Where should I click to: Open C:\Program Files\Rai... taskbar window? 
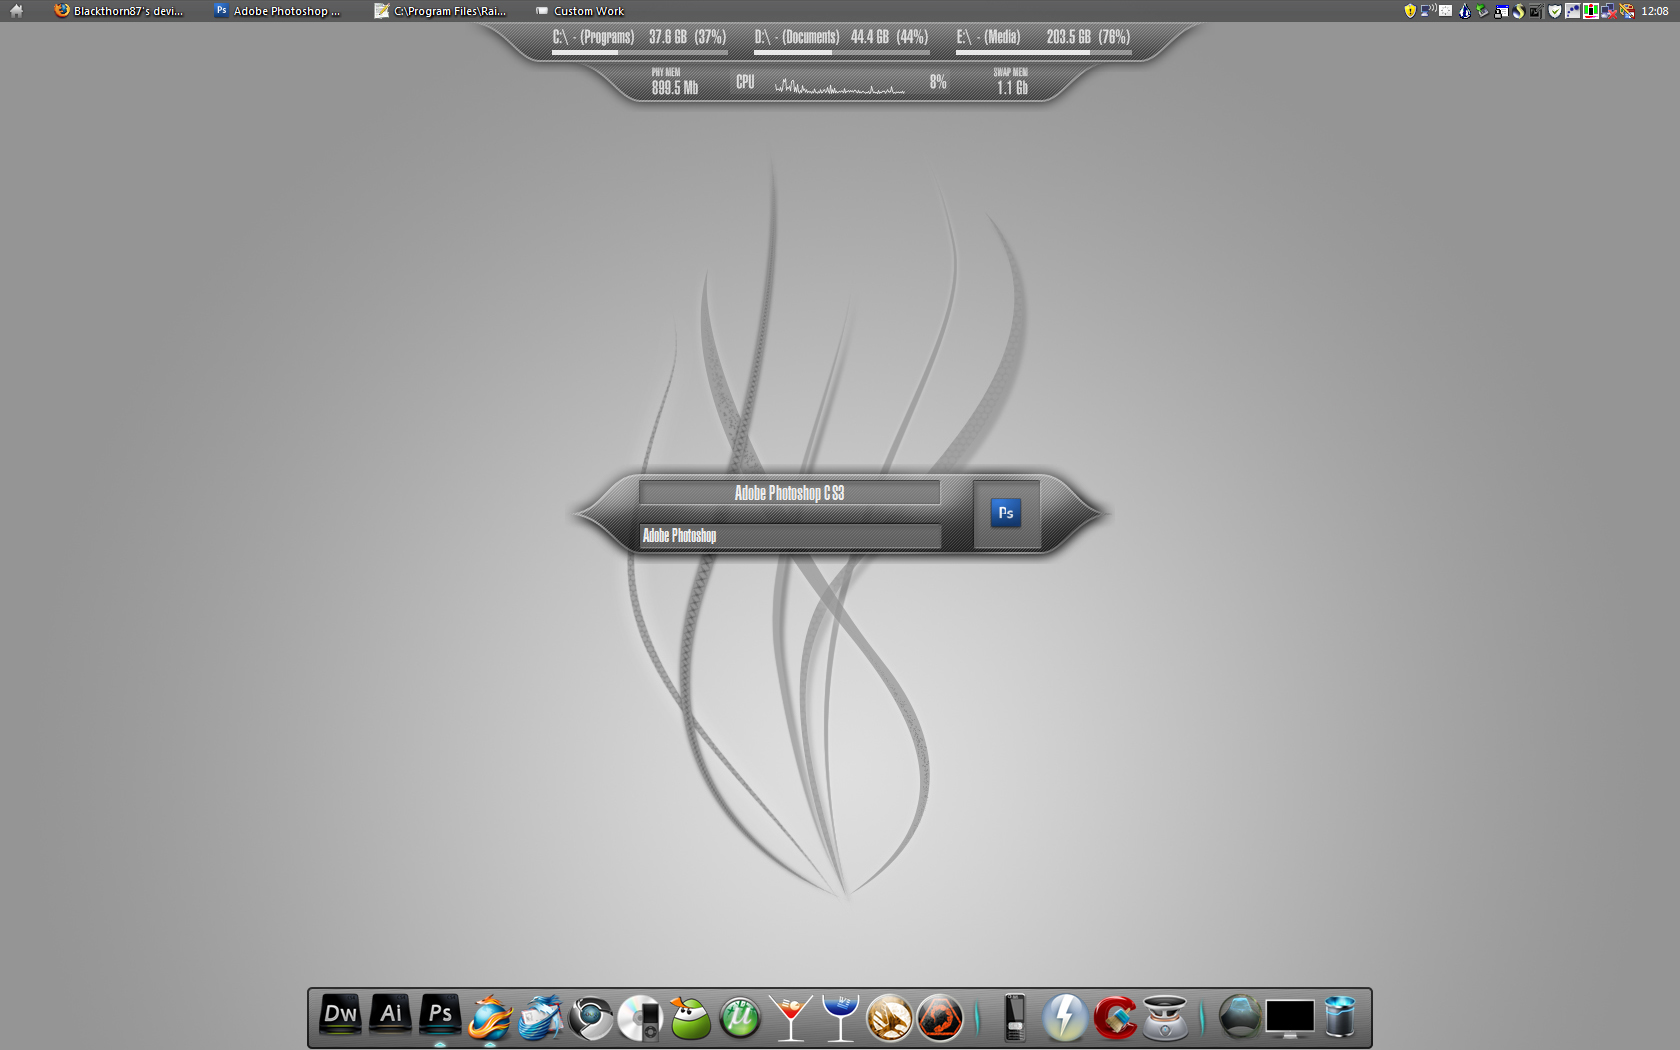[440, 11]
